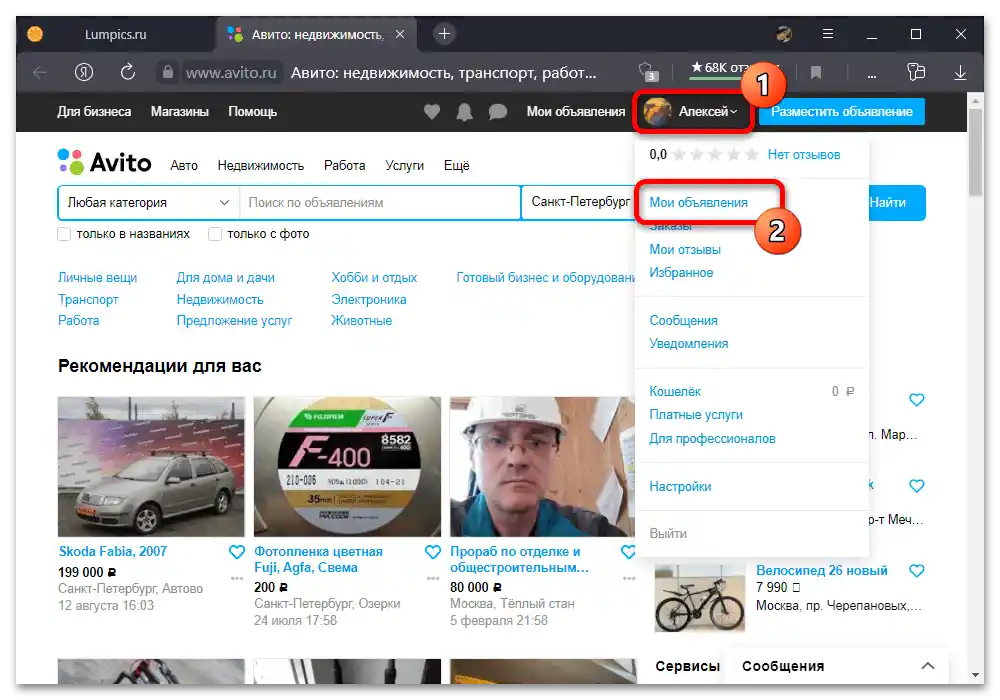The width and height of the screenshot is (1000, 700).
Task: Bookmark this page with the bookmark icon
Action: 816,73
